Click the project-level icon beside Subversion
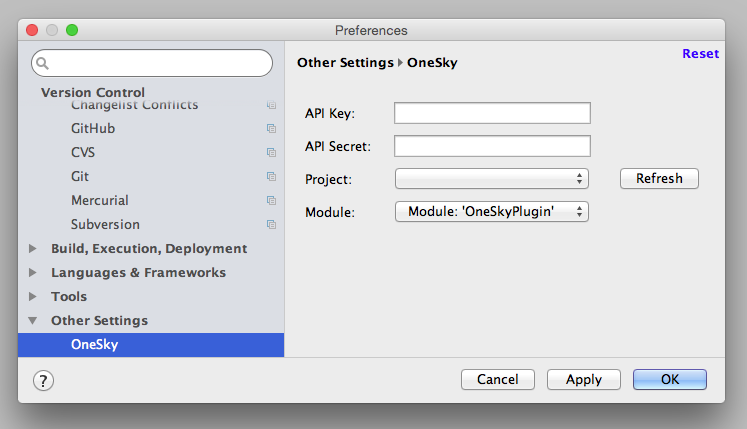This screenshot has height=429, width=747. (x=271, y=225)
